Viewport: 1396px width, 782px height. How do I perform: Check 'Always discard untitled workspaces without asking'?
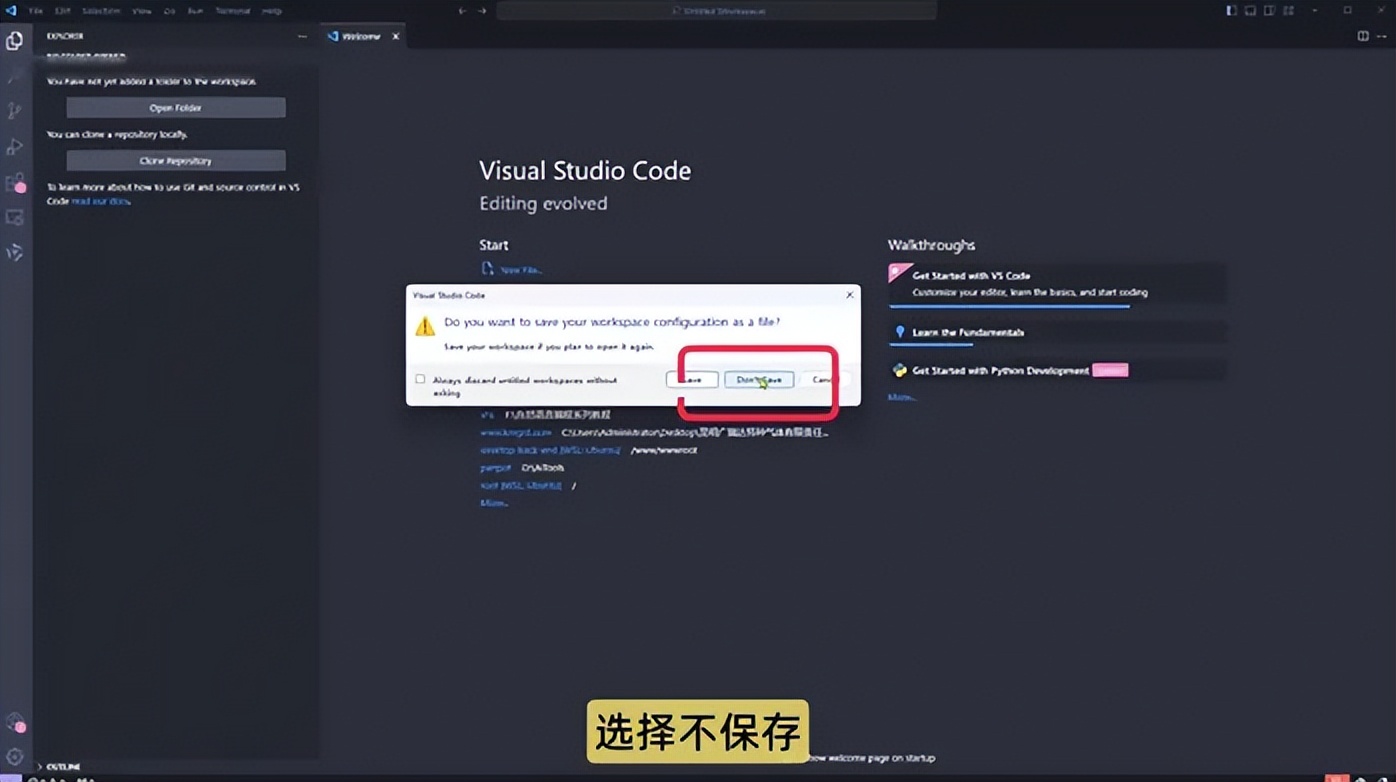tap(420, 379)
